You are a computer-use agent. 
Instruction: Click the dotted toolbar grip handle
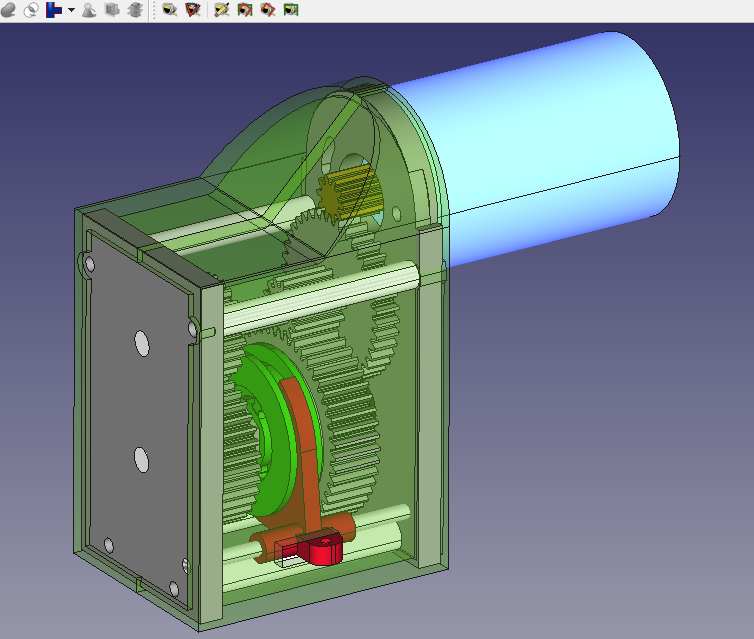pos(153,10)
